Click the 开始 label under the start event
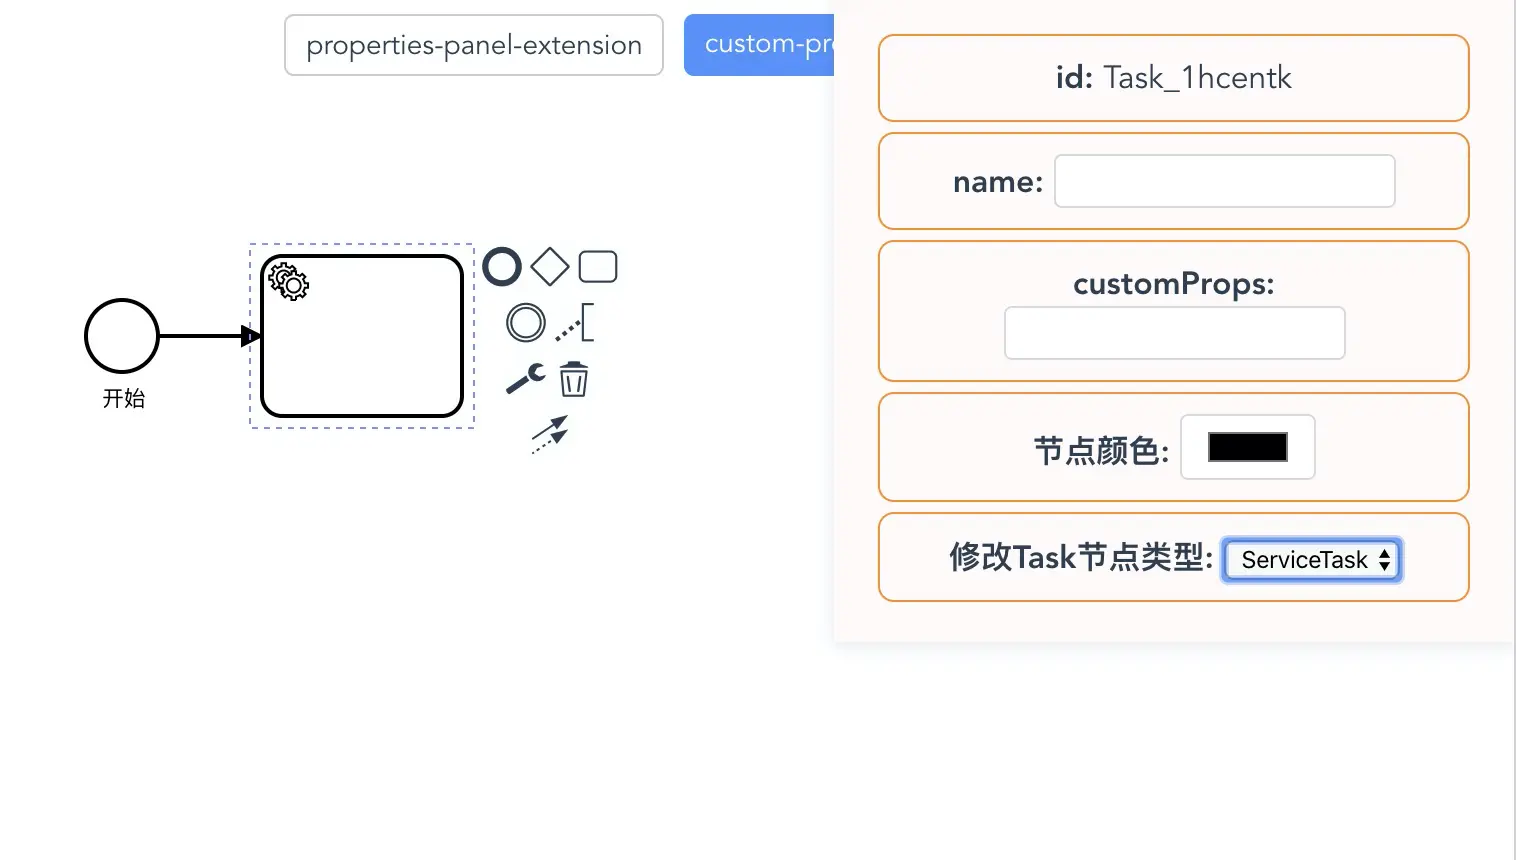The height and width of the screenshot is (860, 1516). (124, 399)
